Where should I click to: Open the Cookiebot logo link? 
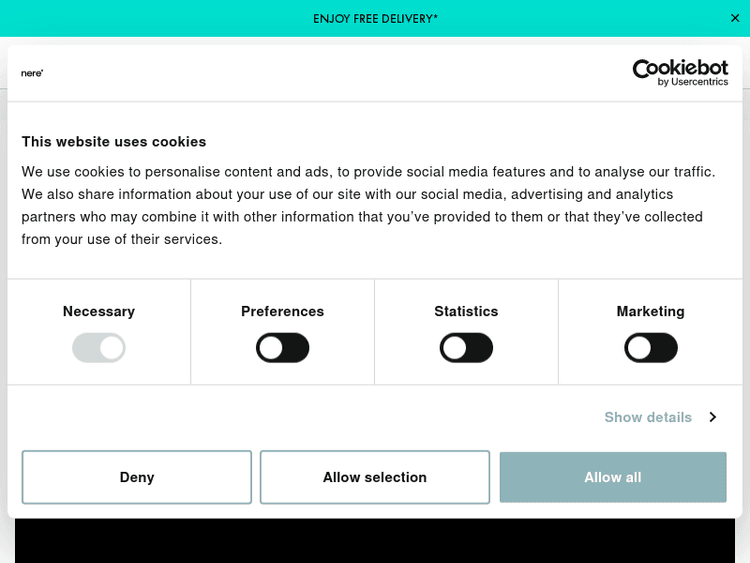point(680,72)
